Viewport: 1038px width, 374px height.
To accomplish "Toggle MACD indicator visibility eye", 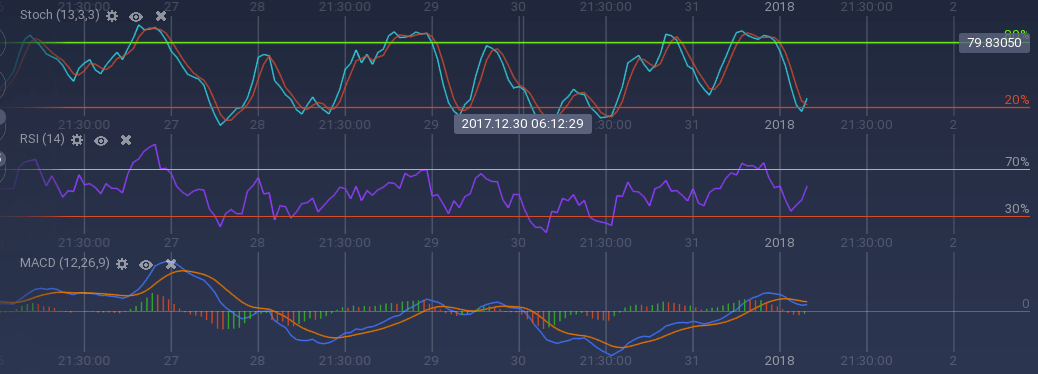I will pos(146,265).
